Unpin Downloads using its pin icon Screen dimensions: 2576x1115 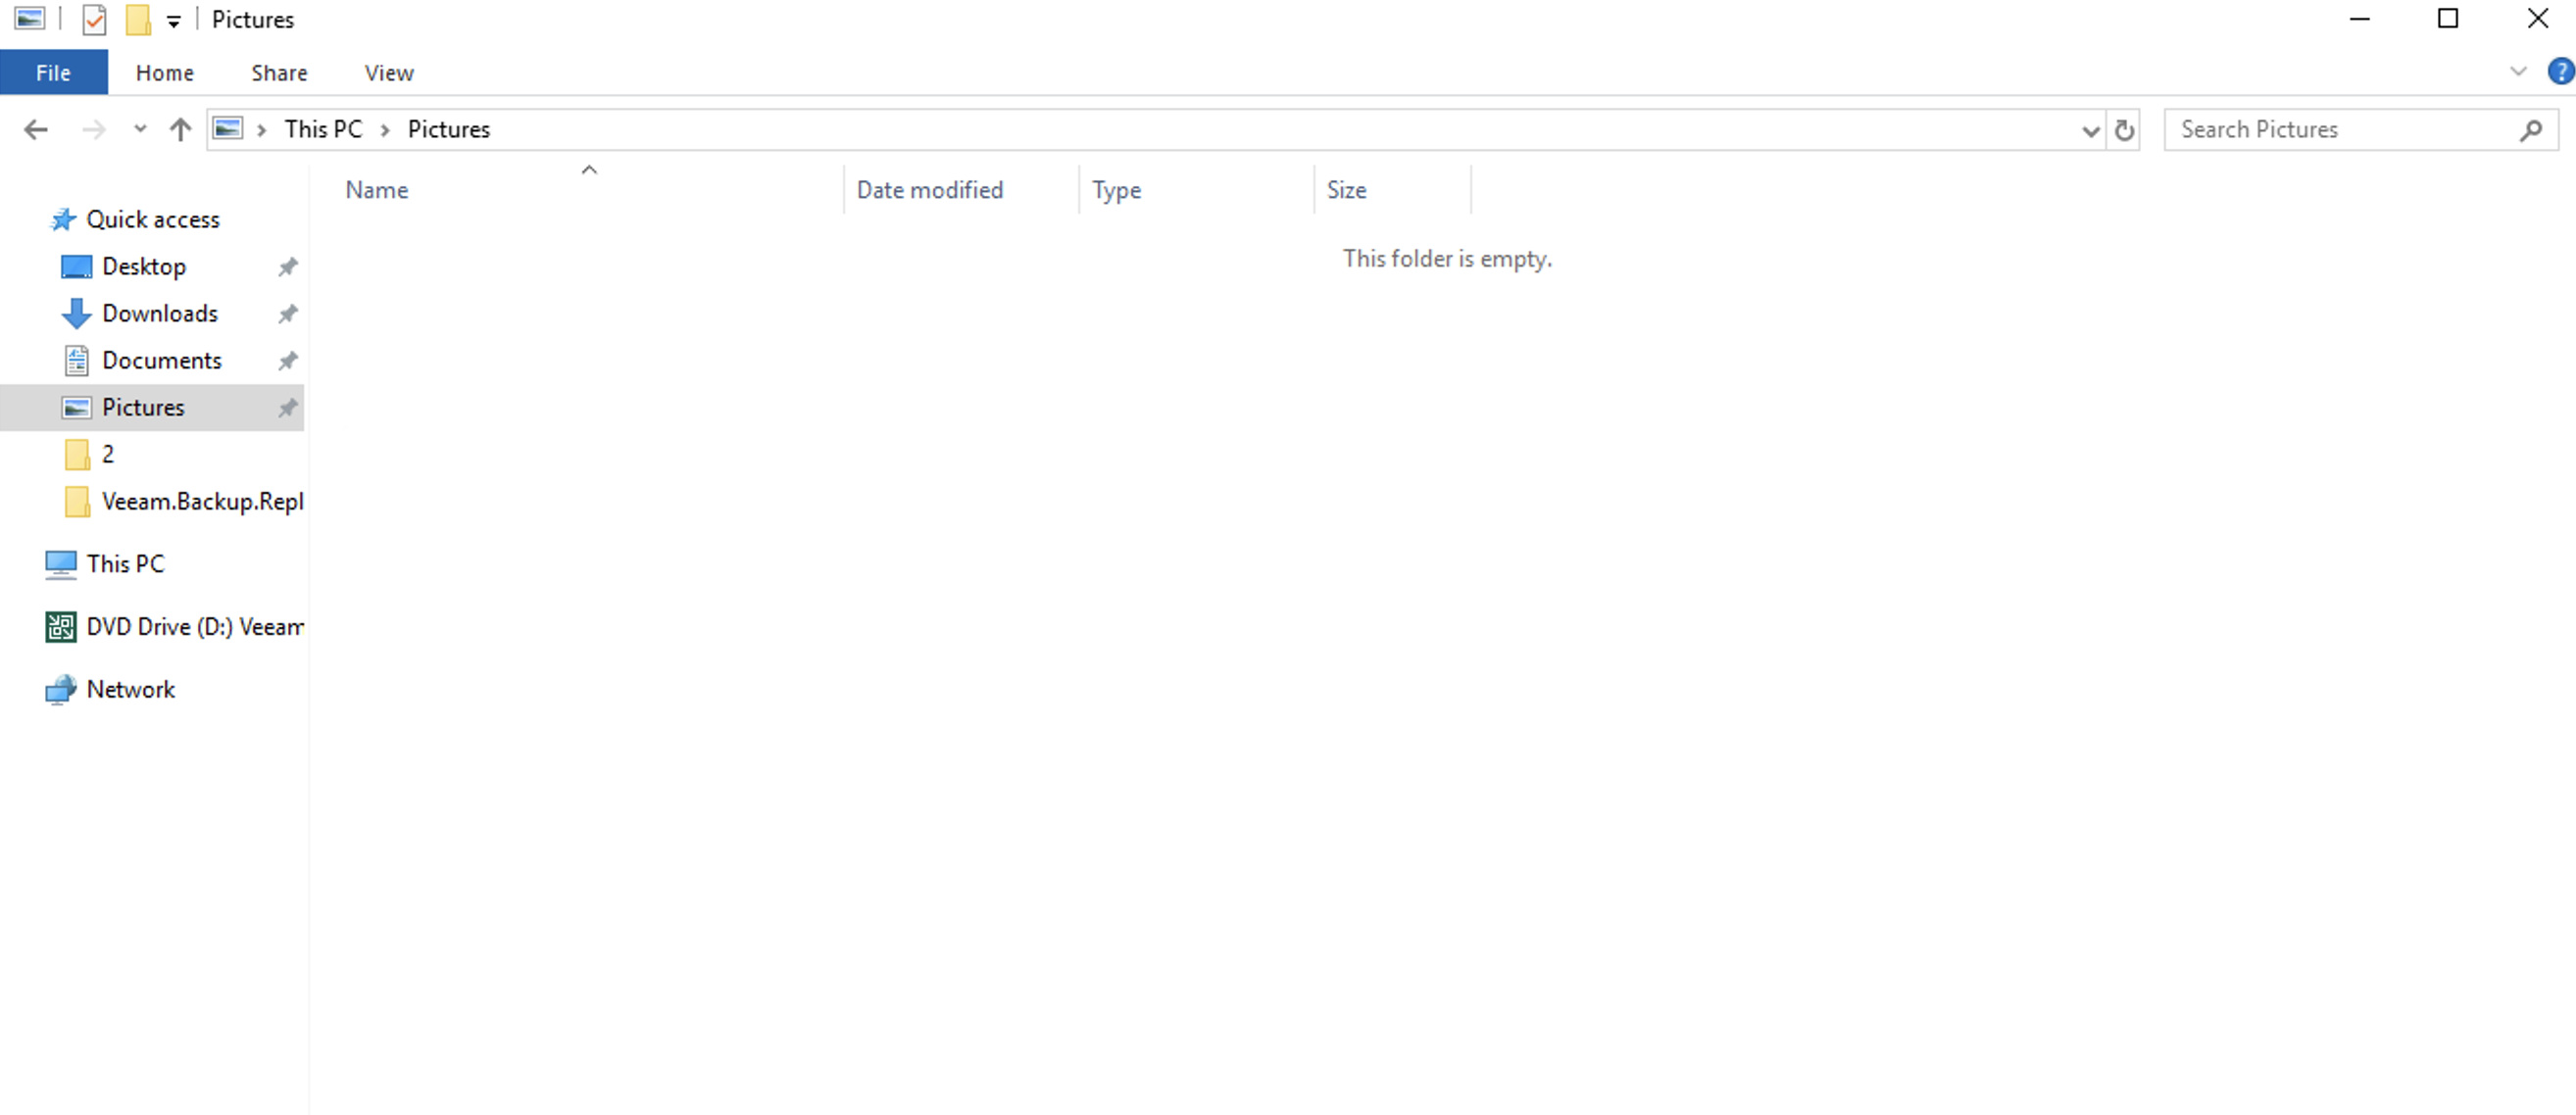pos(288,314)
